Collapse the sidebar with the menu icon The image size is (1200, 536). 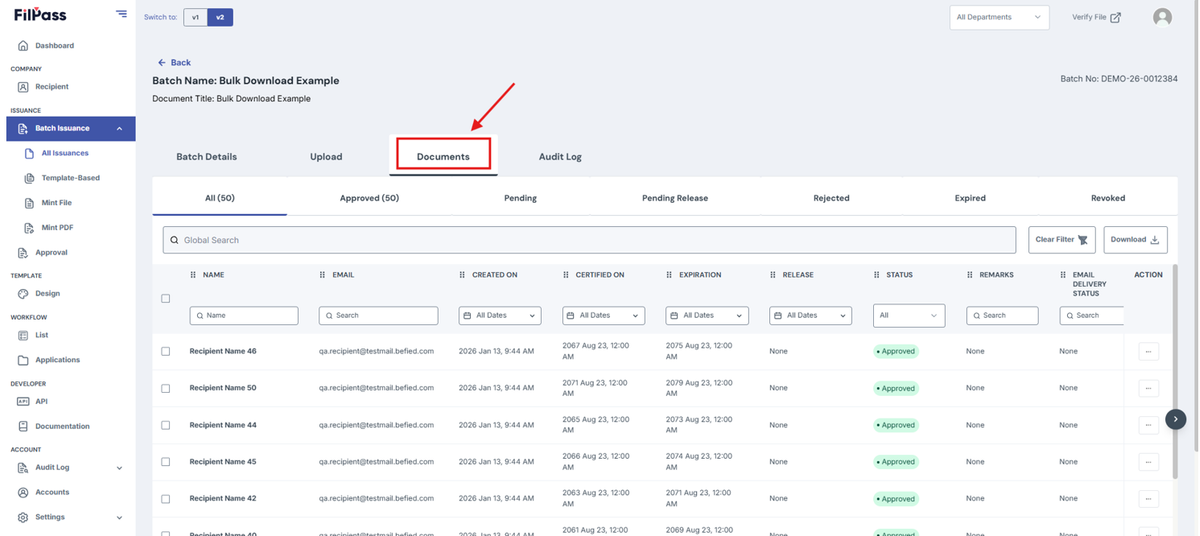point(121,14)
